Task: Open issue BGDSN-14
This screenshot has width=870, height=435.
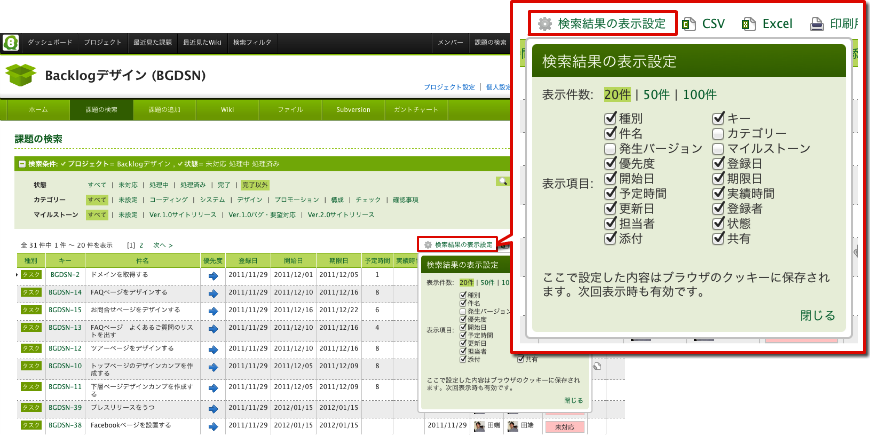Action: point(65,292)
